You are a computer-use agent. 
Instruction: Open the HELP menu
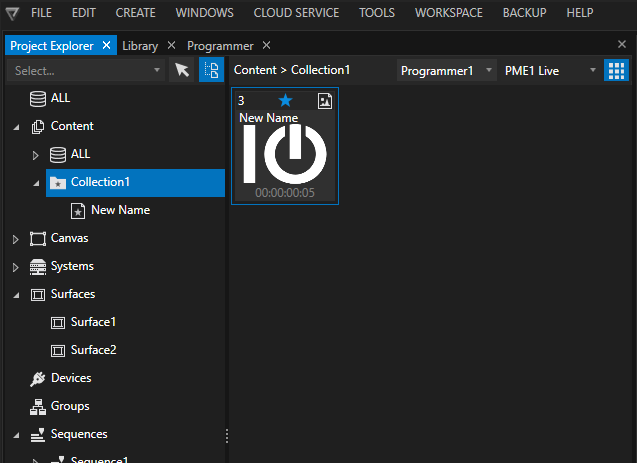pyautogui.click(x=580, y=13)
